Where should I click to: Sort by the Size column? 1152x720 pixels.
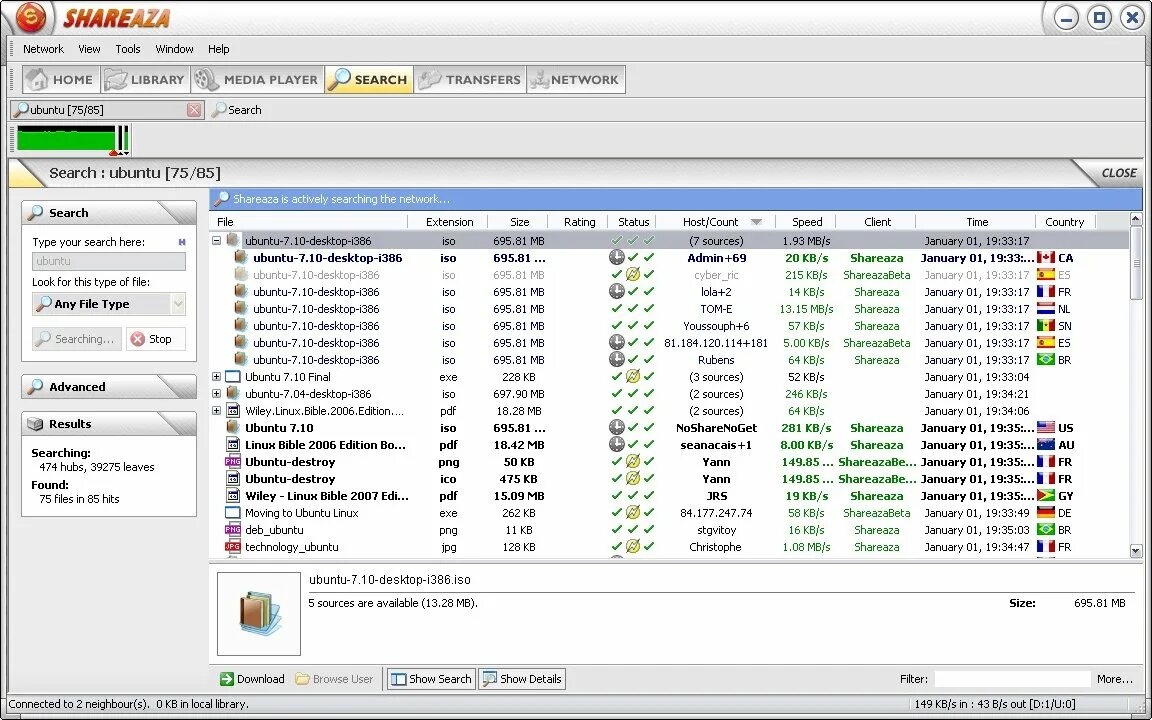tap(519, 222)
